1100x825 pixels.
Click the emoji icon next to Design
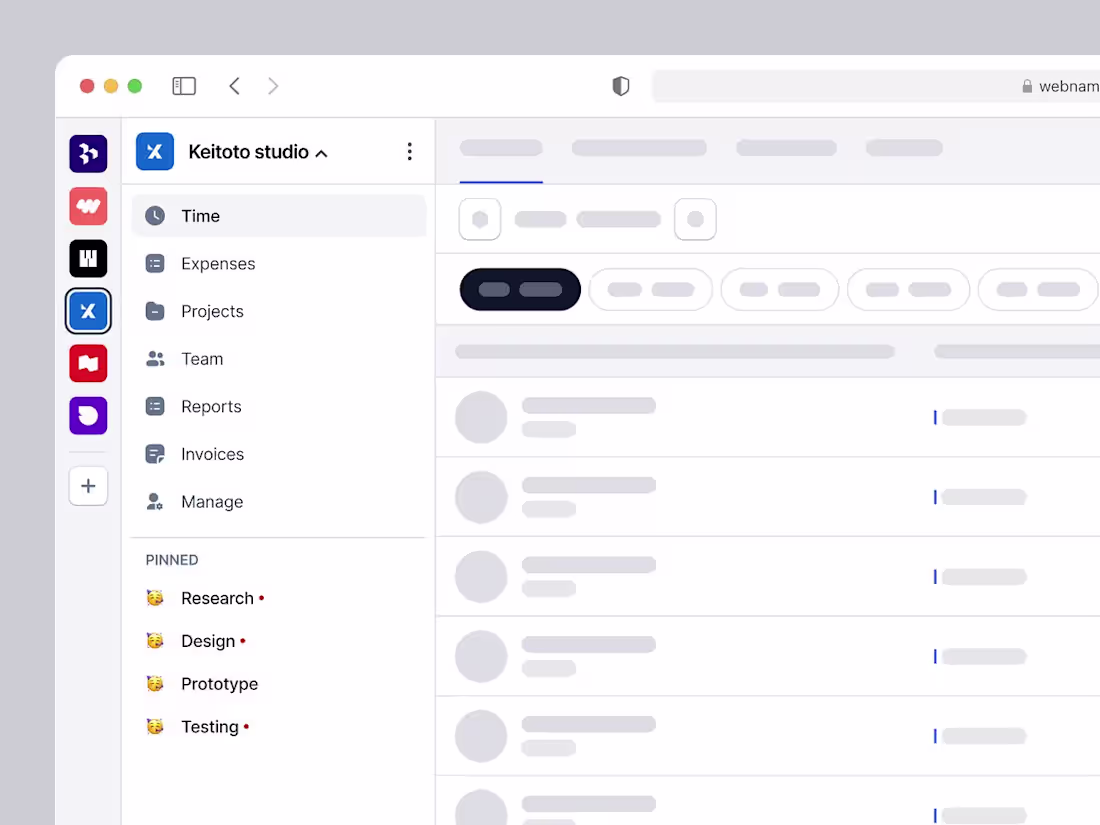pos(155,640)
